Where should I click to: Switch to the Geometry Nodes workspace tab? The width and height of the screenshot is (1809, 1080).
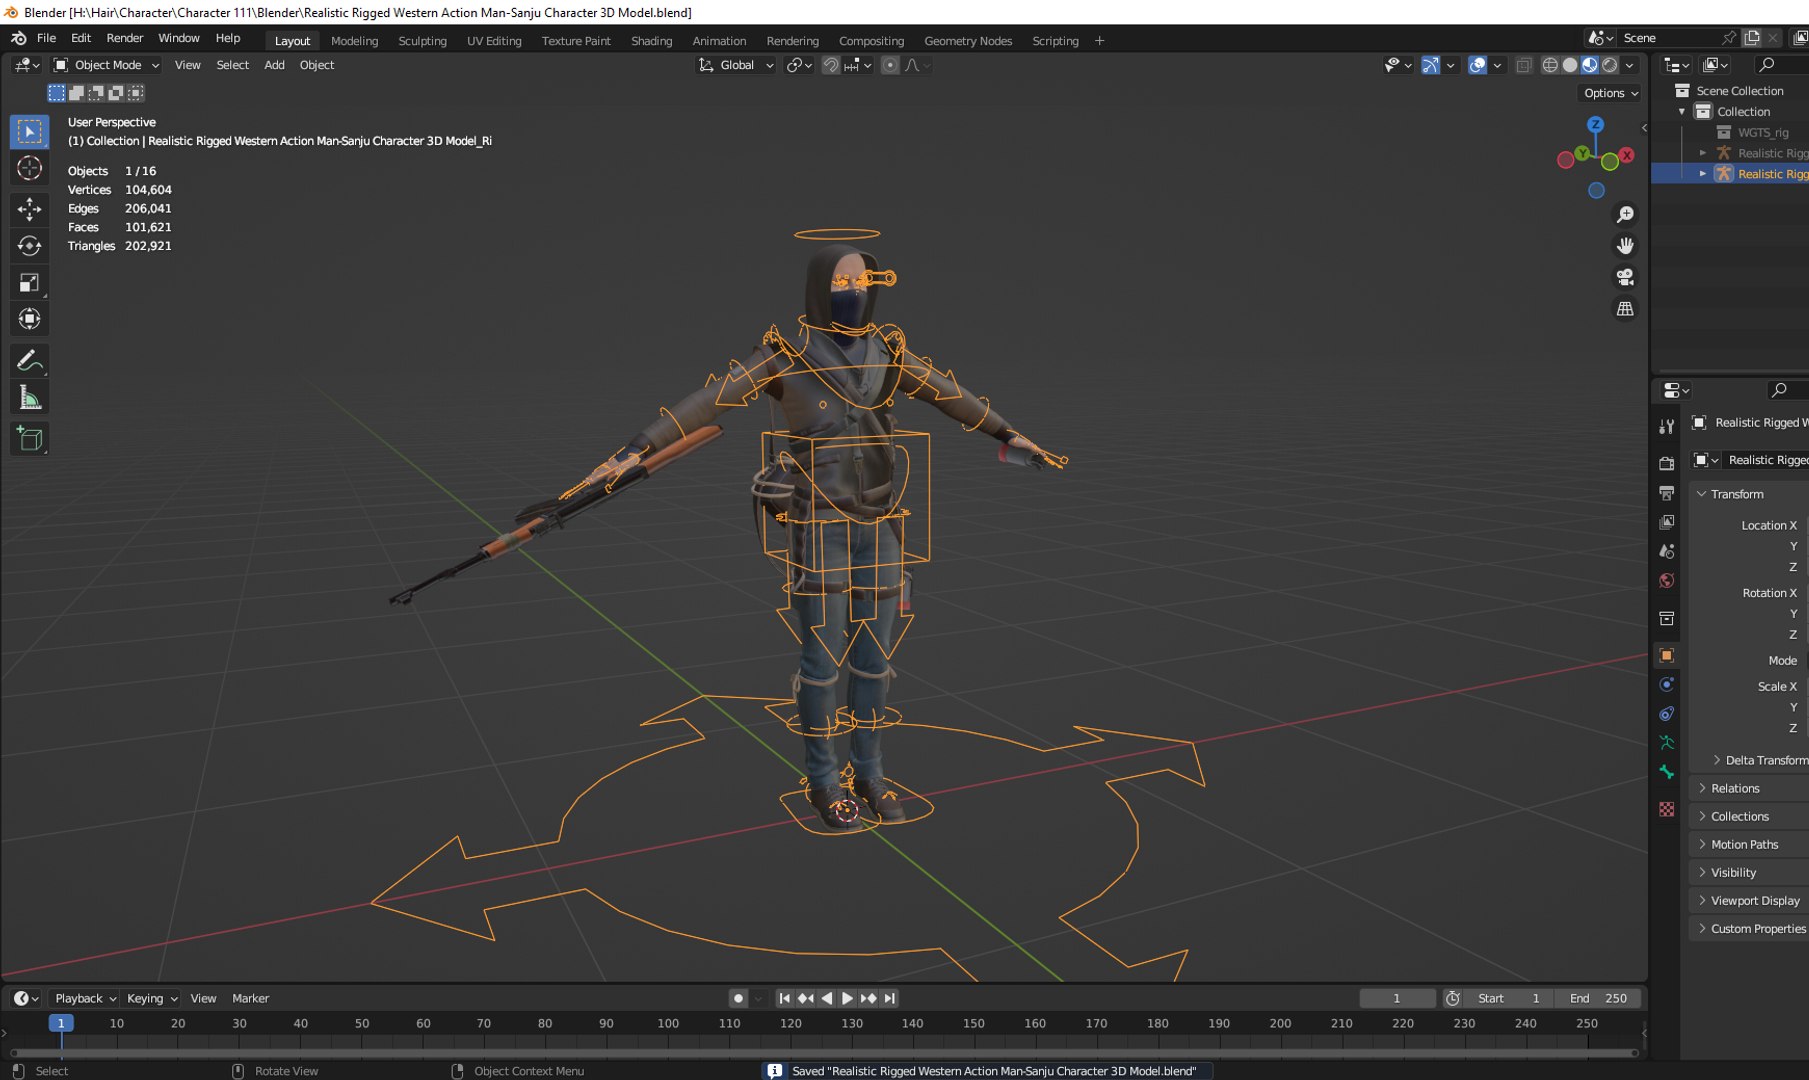point(968,41)
